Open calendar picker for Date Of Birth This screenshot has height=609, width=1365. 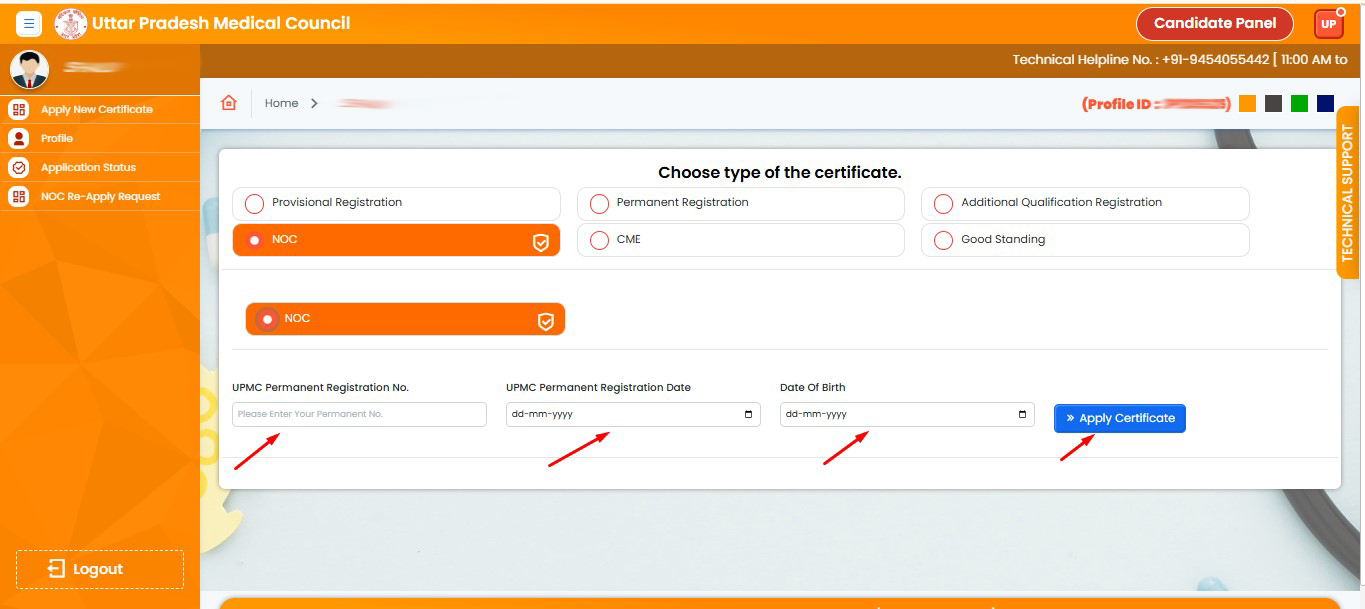(x=1022, y=415)
